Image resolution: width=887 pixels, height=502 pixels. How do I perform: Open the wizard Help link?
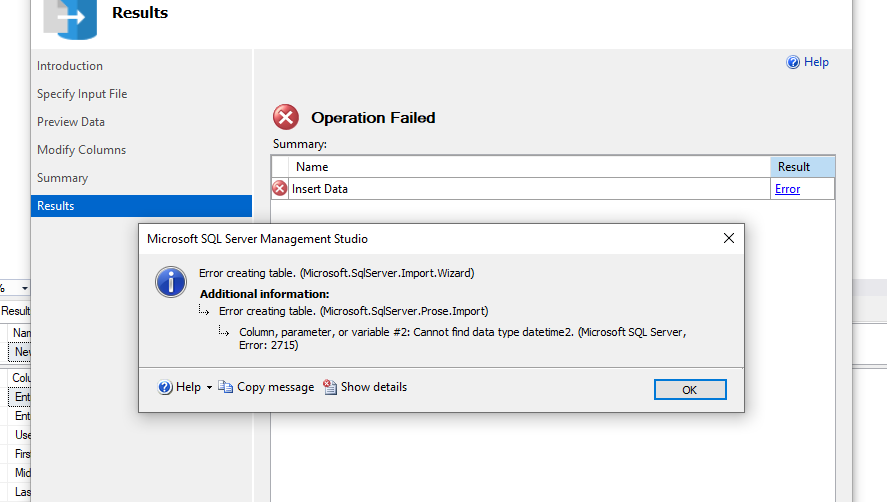(816, 62)
